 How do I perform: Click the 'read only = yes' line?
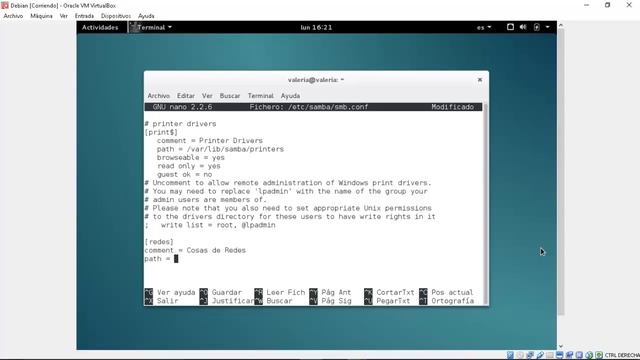coord(189,166)
